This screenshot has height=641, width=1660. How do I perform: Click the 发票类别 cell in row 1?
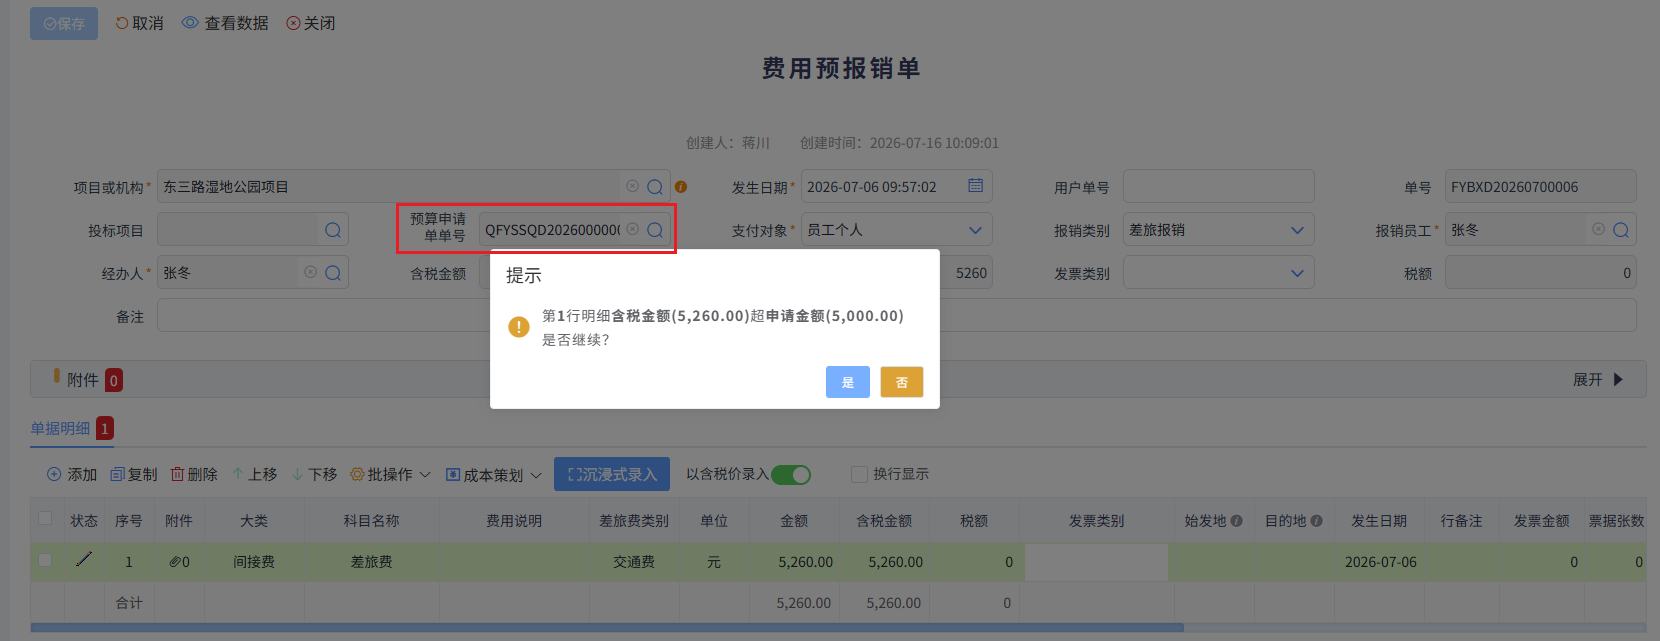[1096, 562]
